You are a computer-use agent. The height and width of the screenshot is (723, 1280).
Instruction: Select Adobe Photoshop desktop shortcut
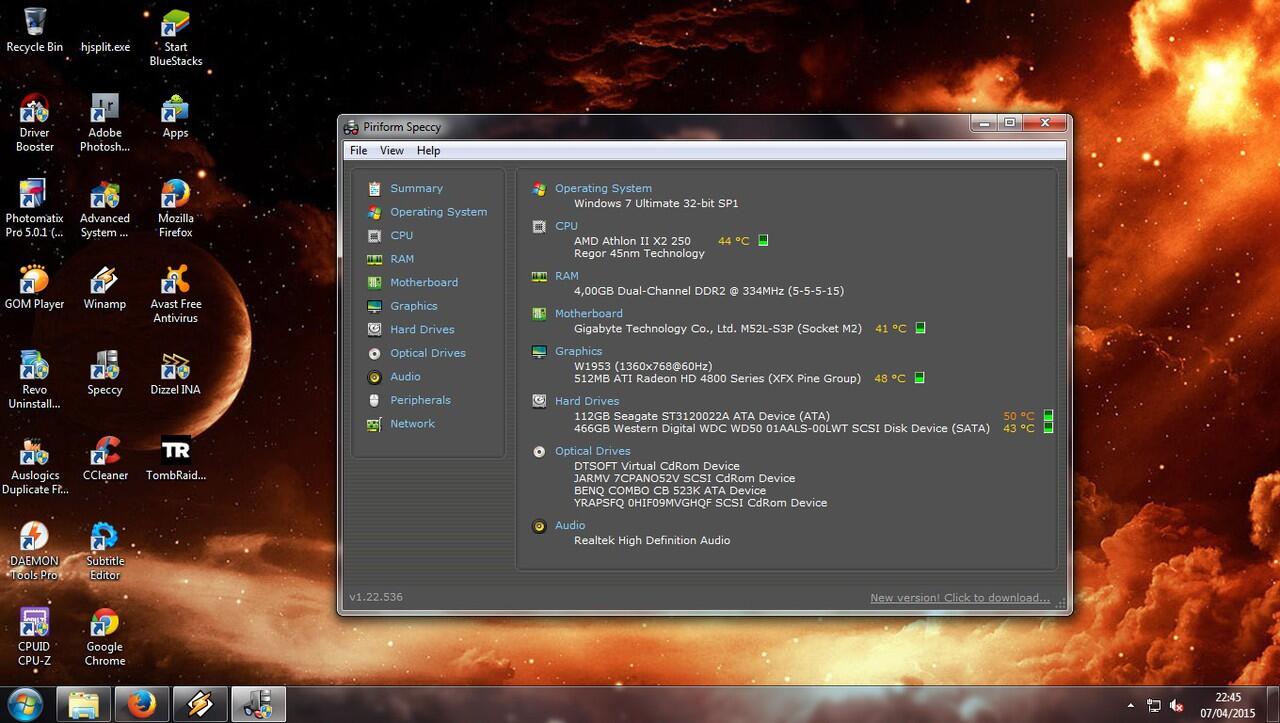[105, 122]
